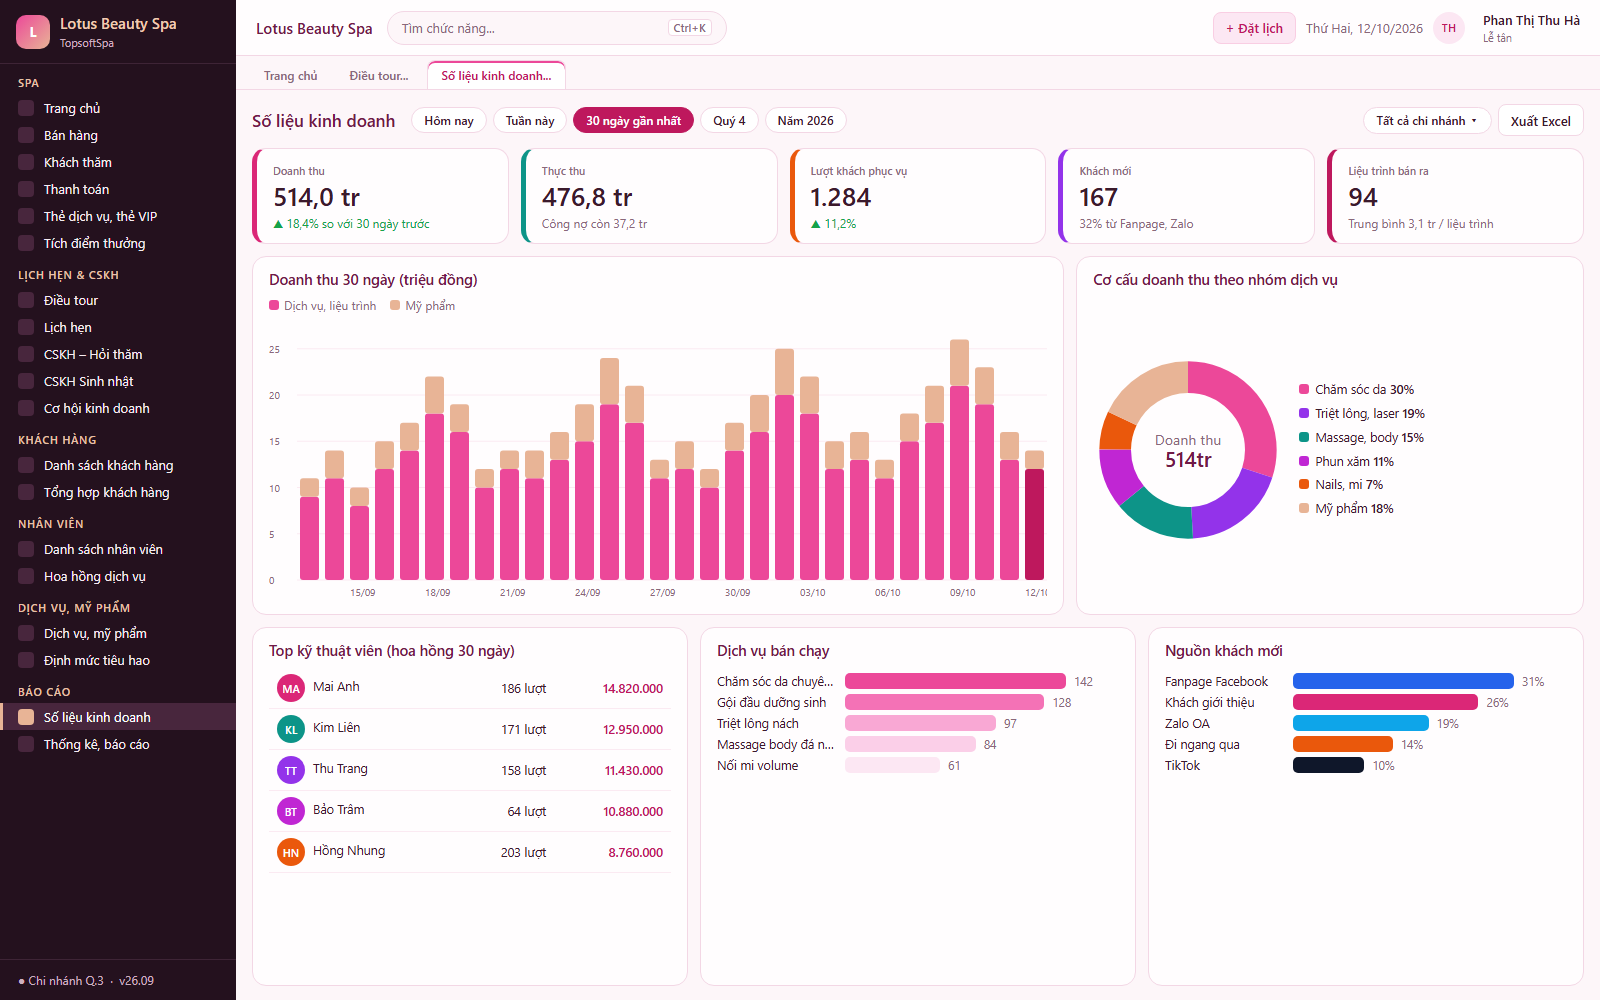Screen dimensions: 1600x1000
Task: Open CSKH Sinh nhật in sidebar
Action: click(118, 381)
